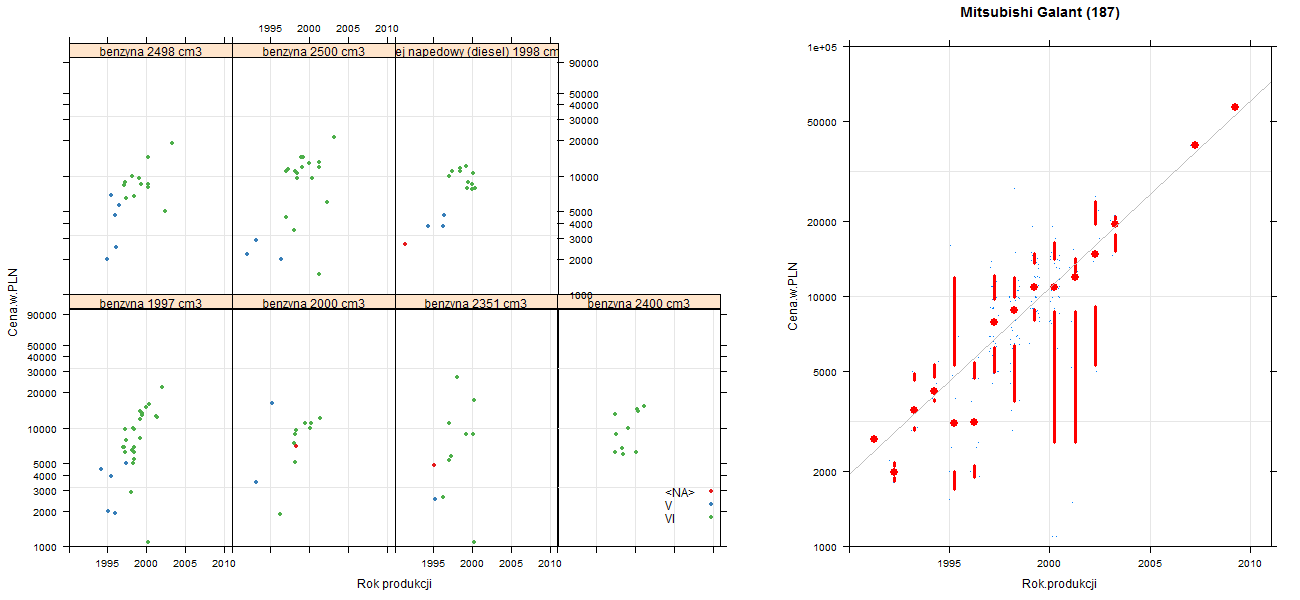
Task: Click the red data point in the benzyna 2351 panel
Action: point(434,465)
